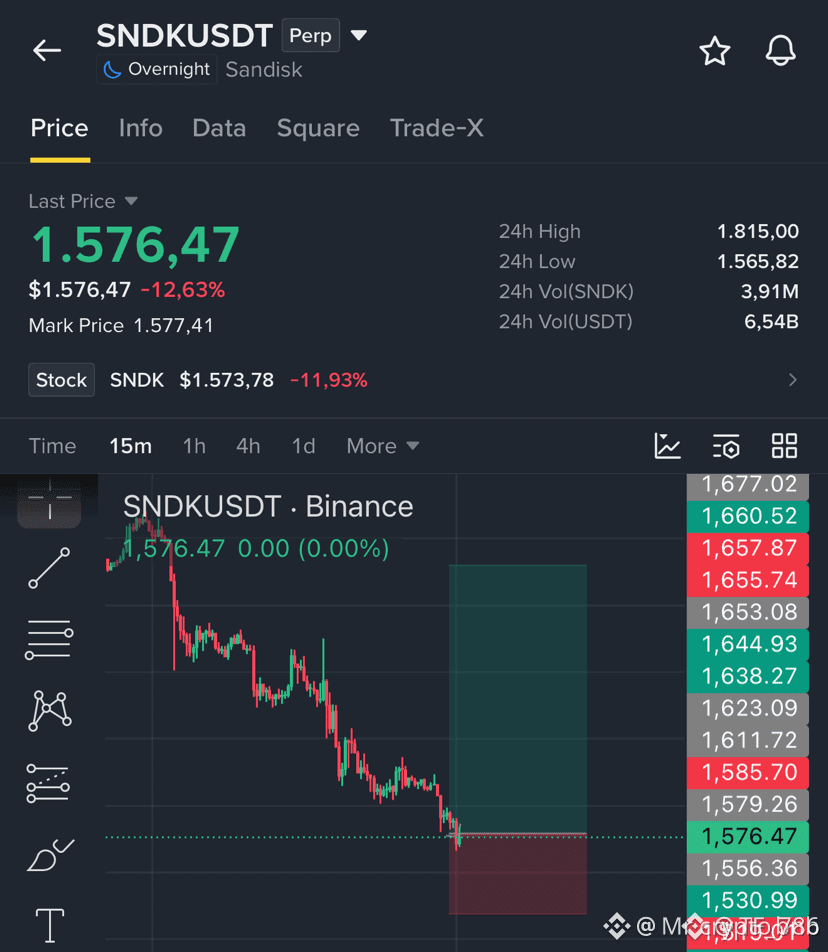
Task: Open chart settings icon
Action: tap(726, 446)
